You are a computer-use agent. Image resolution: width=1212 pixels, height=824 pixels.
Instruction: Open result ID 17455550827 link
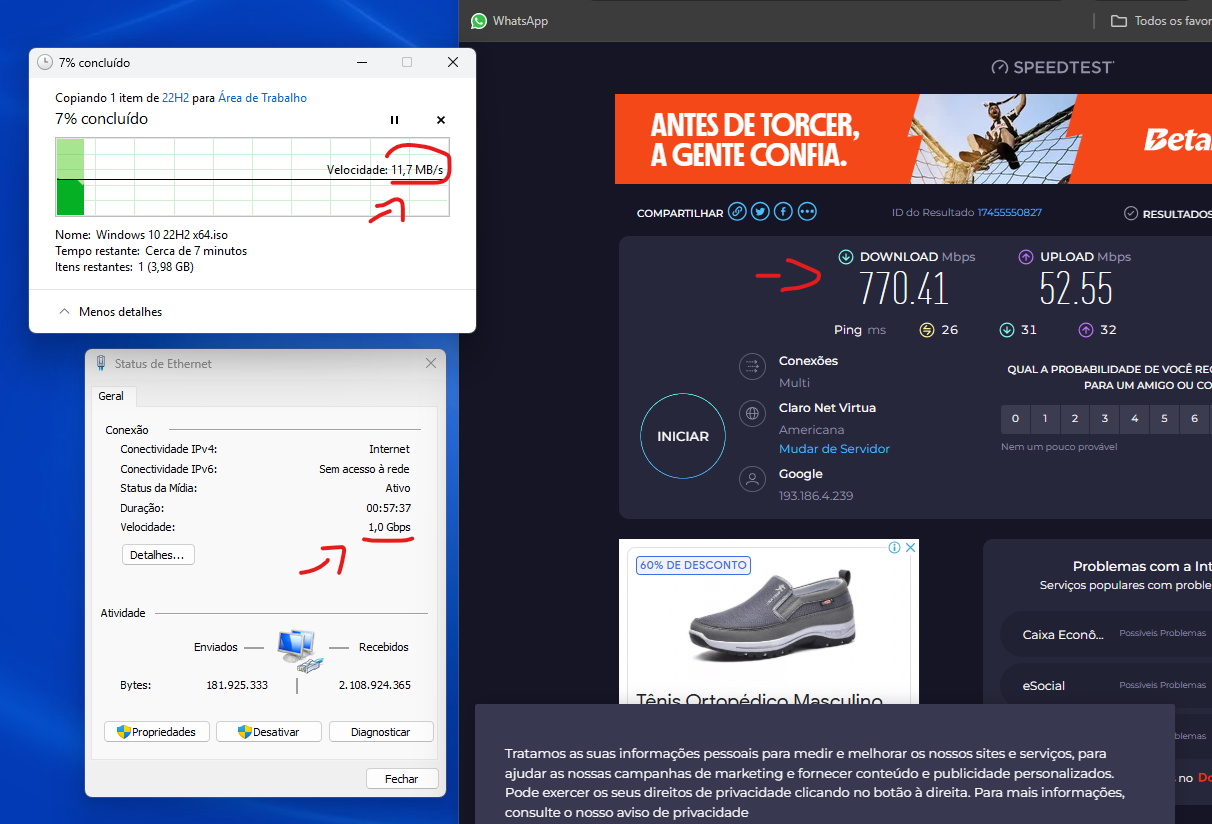pyautogui.click(x=1009, y=212)
